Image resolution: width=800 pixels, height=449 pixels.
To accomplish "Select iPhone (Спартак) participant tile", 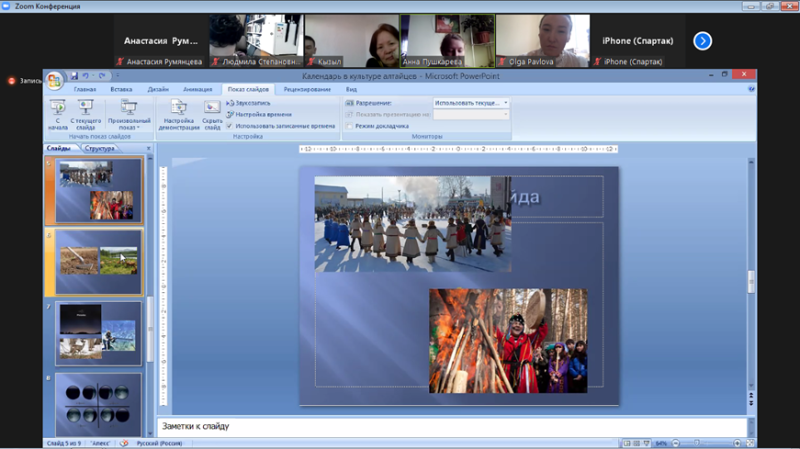I will coord(638,41).
